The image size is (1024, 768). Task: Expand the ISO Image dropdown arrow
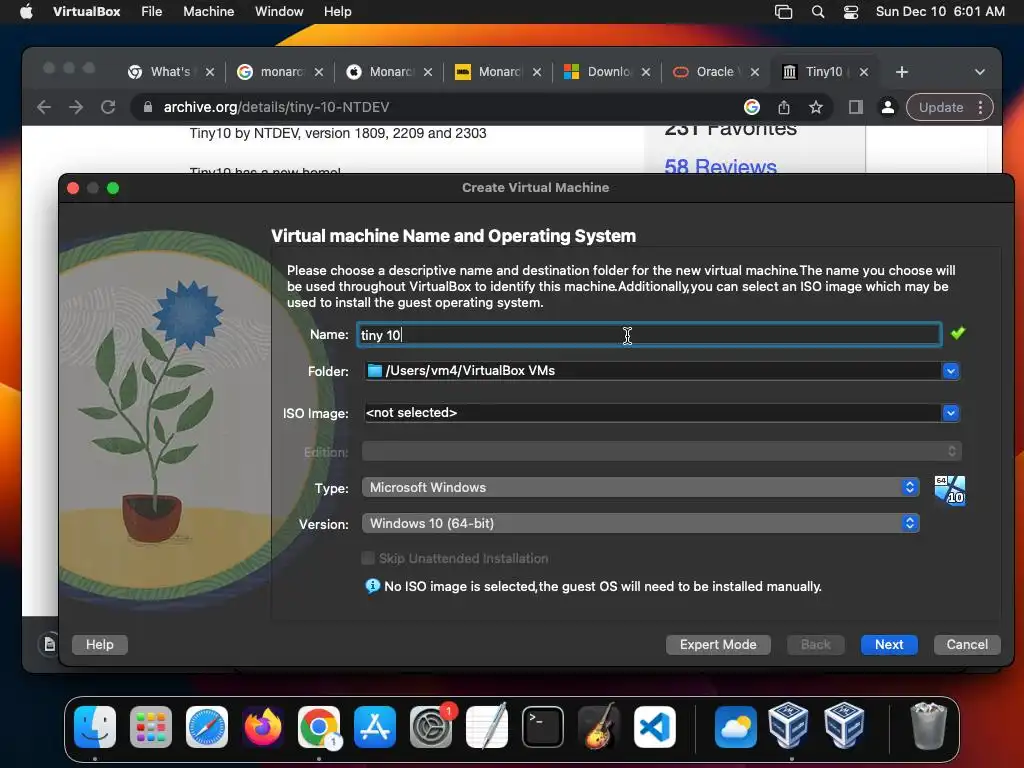click(951, 413)
